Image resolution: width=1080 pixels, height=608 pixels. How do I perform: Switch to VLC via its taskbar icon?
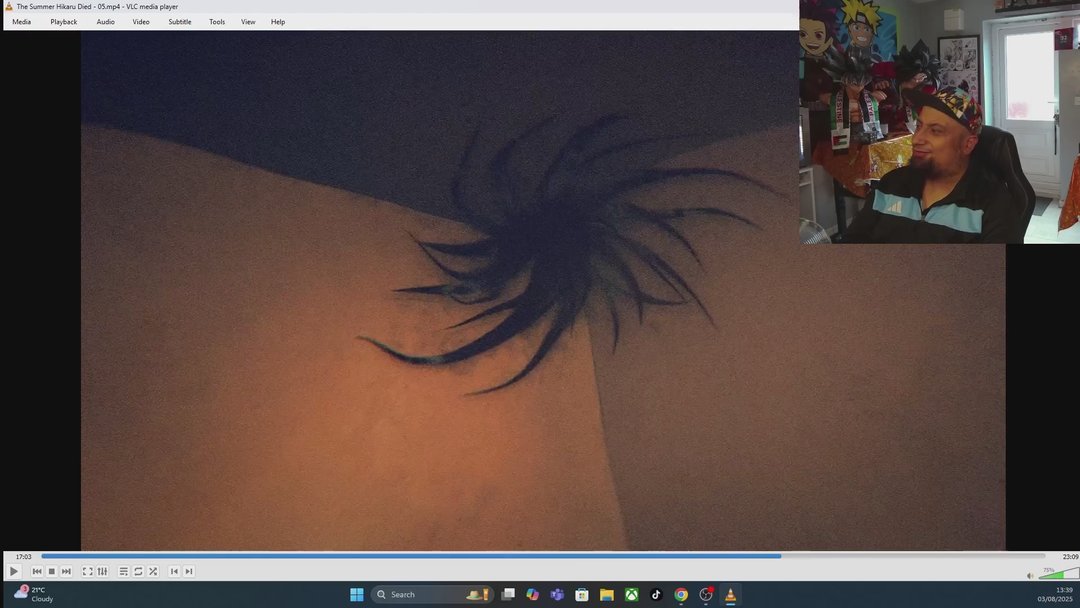pos(730,594)
